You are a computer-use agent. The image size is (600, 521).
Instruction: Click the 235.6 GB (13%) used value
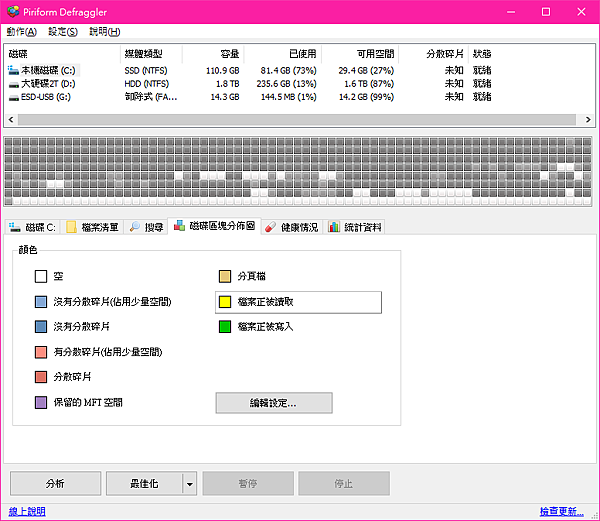click(x=287, y=84)
